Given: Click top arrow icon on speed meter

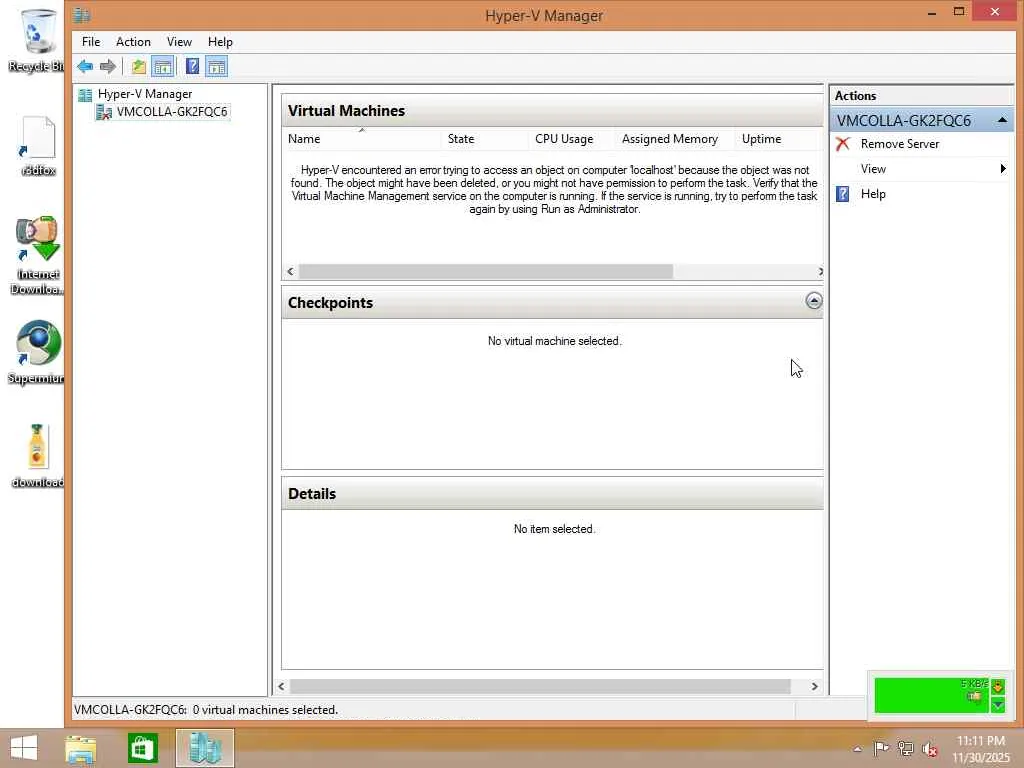Looking at the screenshot, I should pyautogui.click(x=998, y=686).
